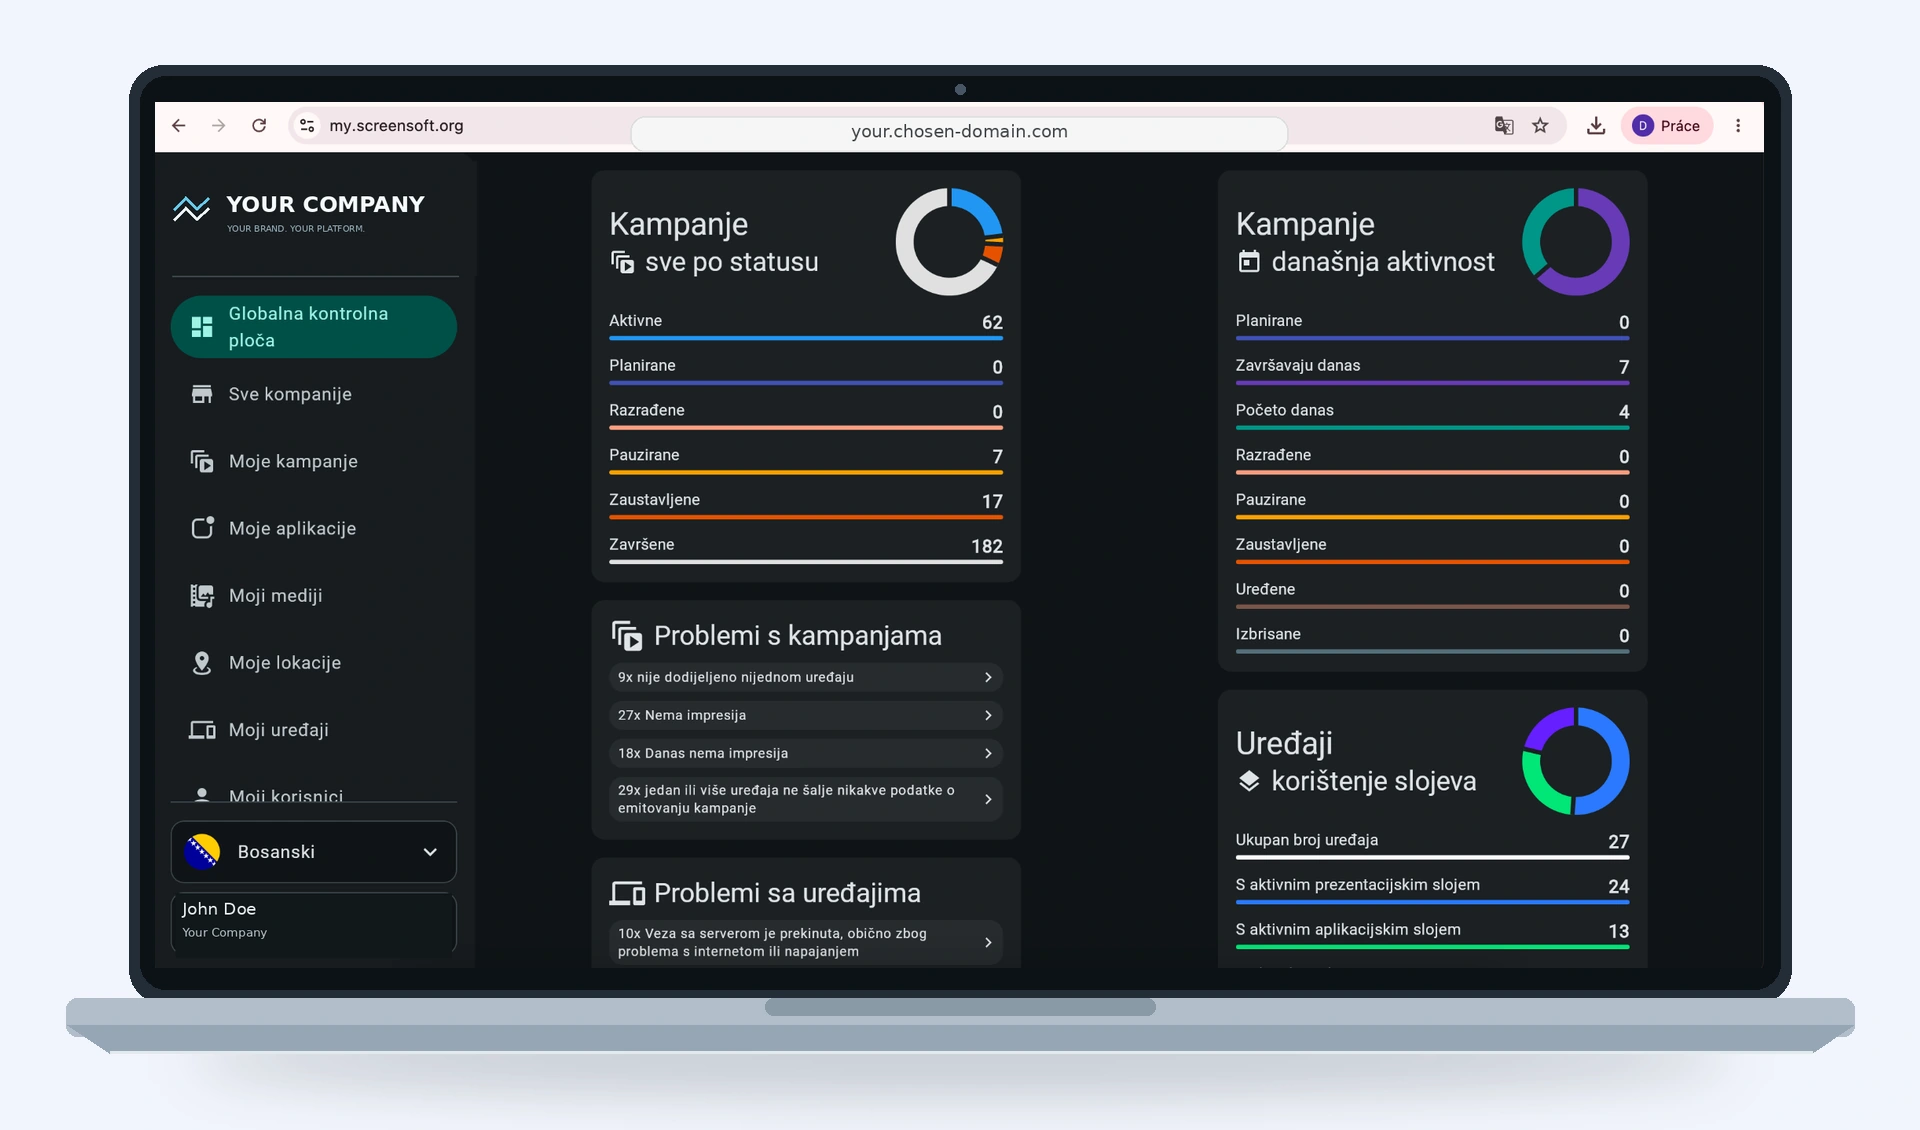Open browser three-dot menu

pyautogui.click(x=1738, y=126)
